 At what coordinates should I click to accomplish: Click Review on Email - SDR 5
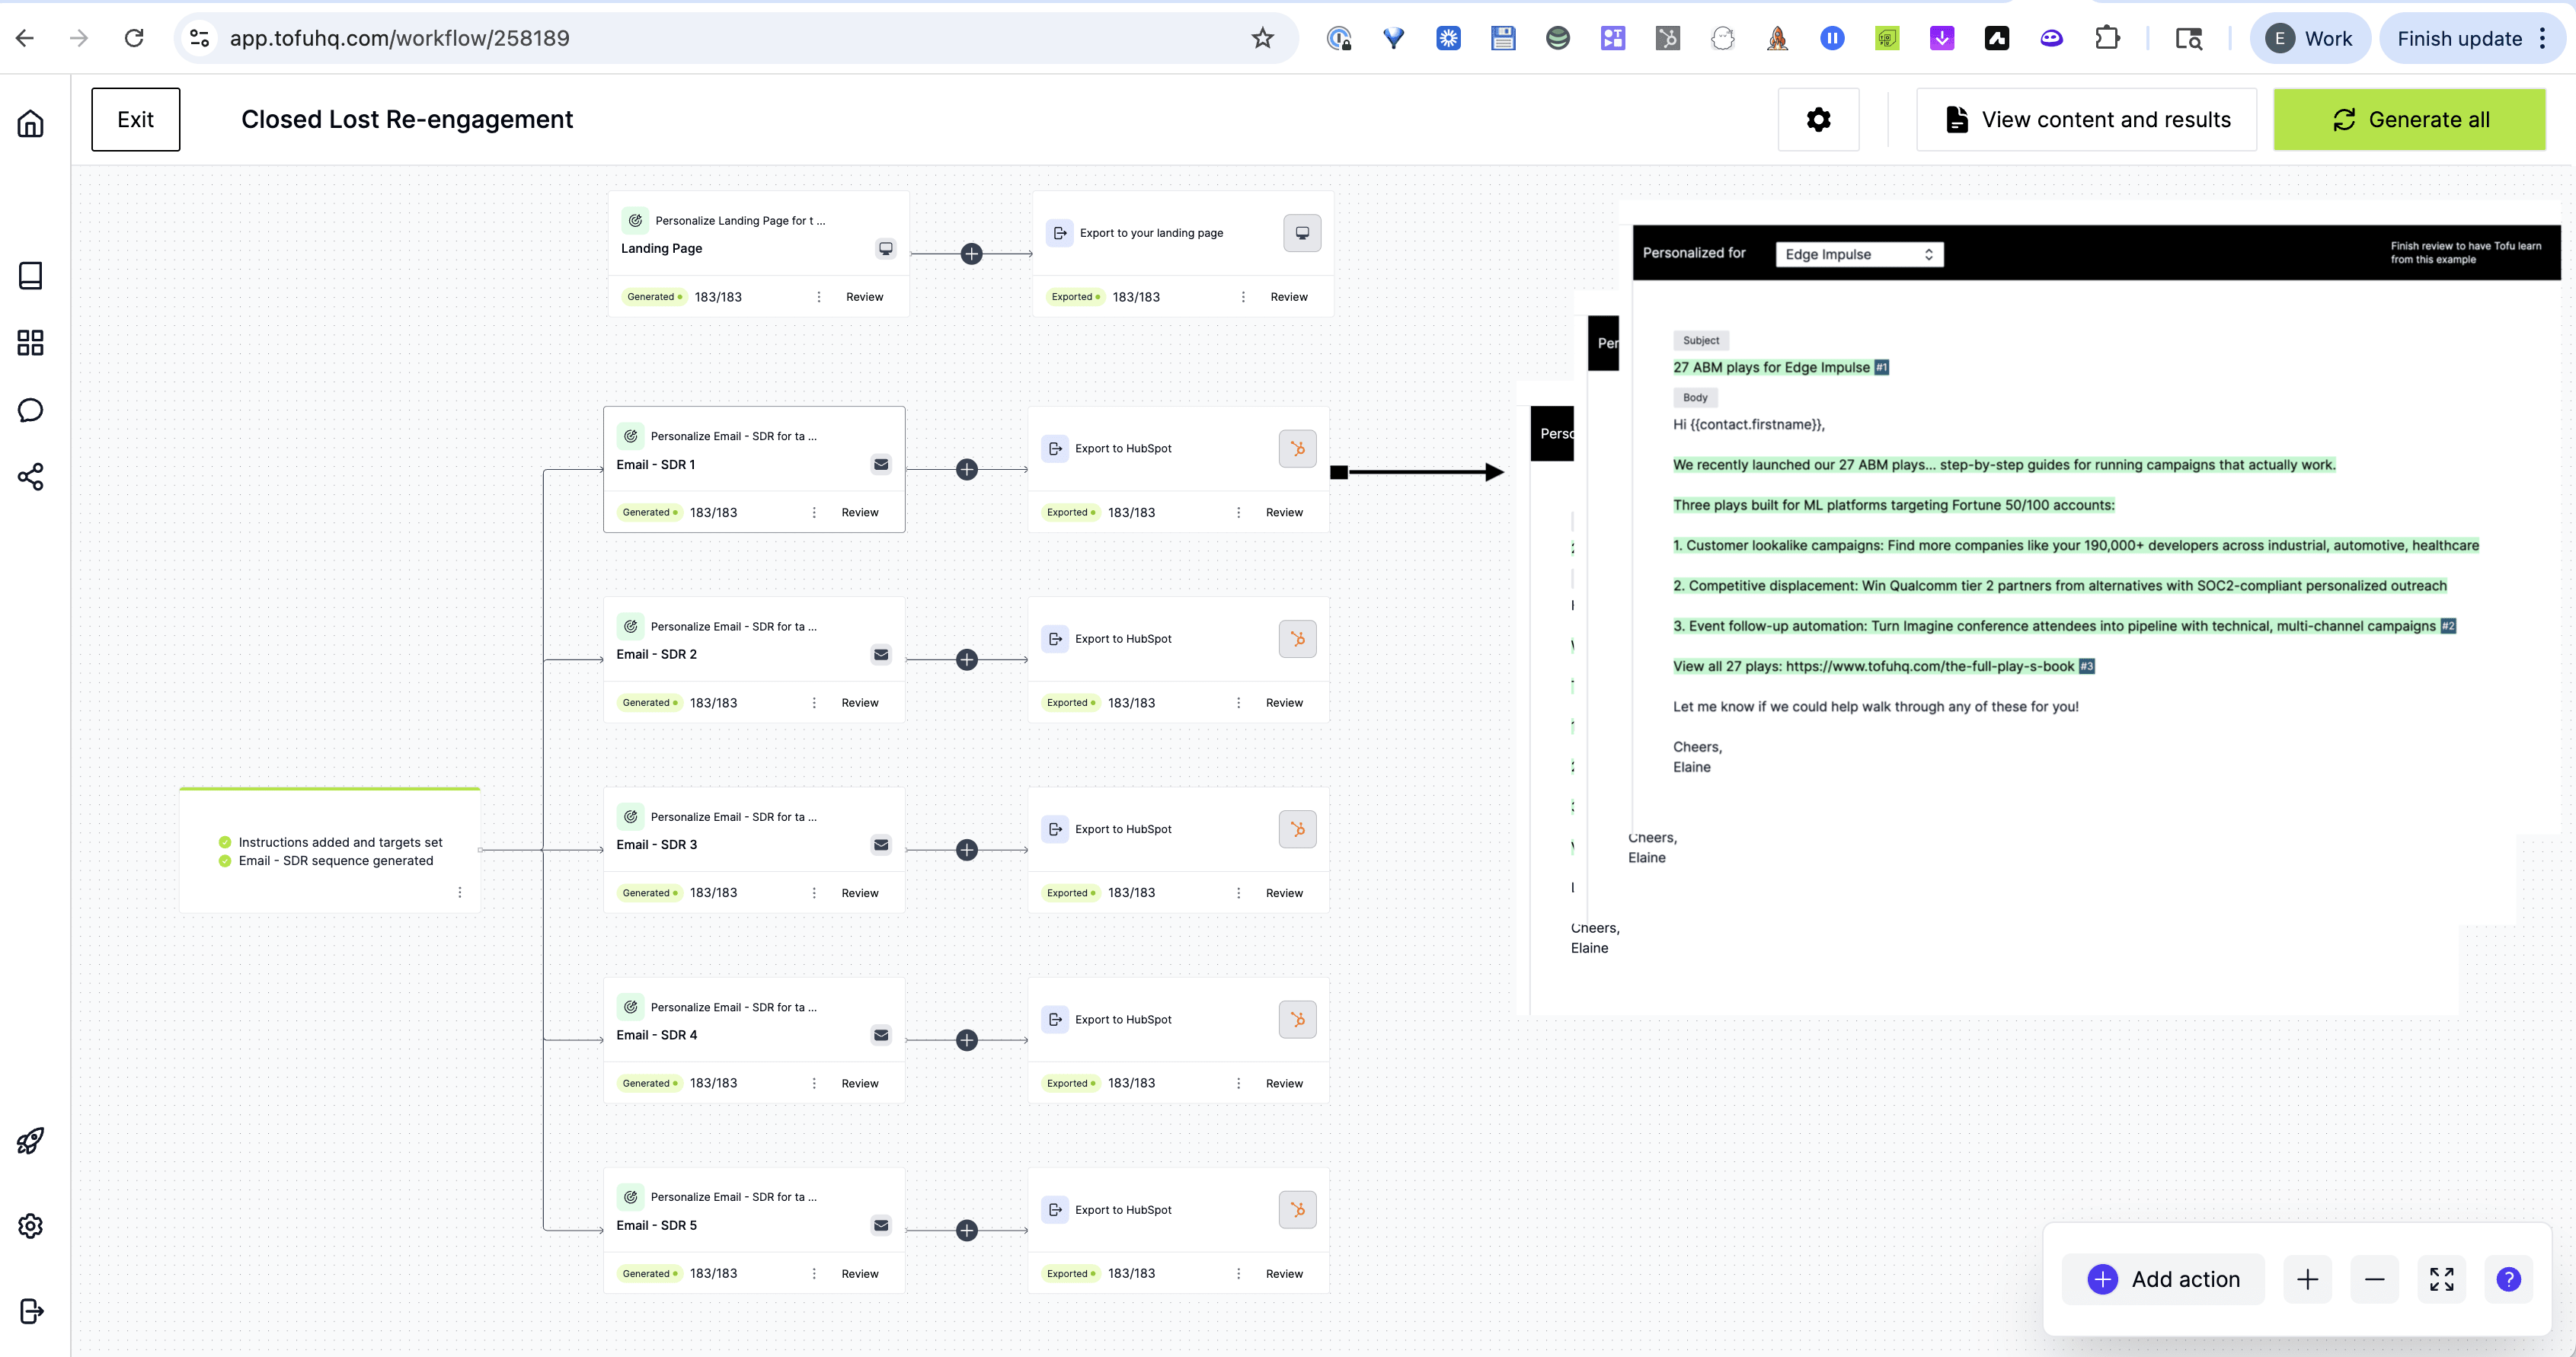(x=859, y=1274)
